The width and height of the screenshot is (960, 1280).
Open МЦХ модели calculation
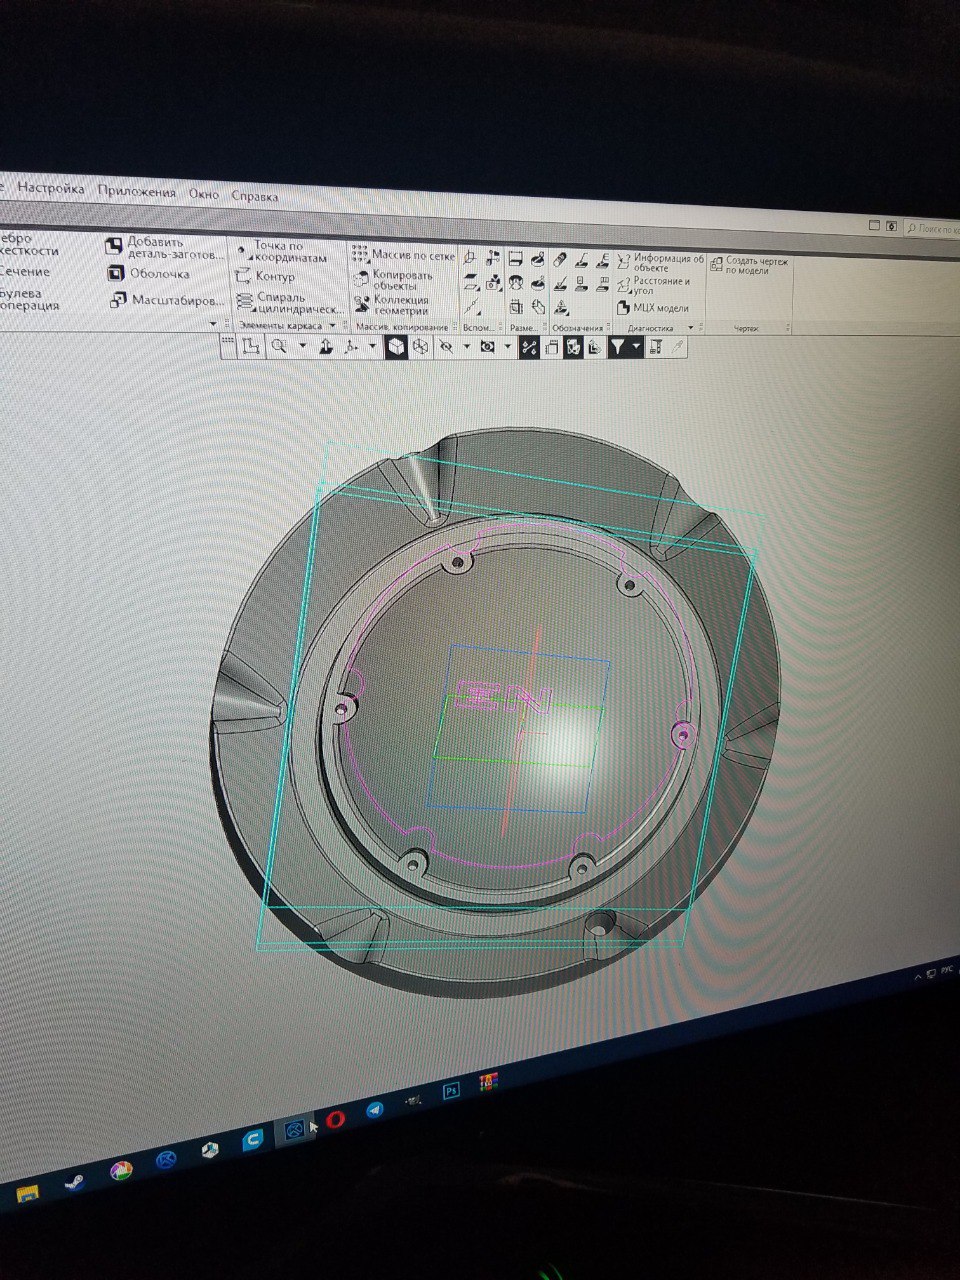tap(654, 308)
